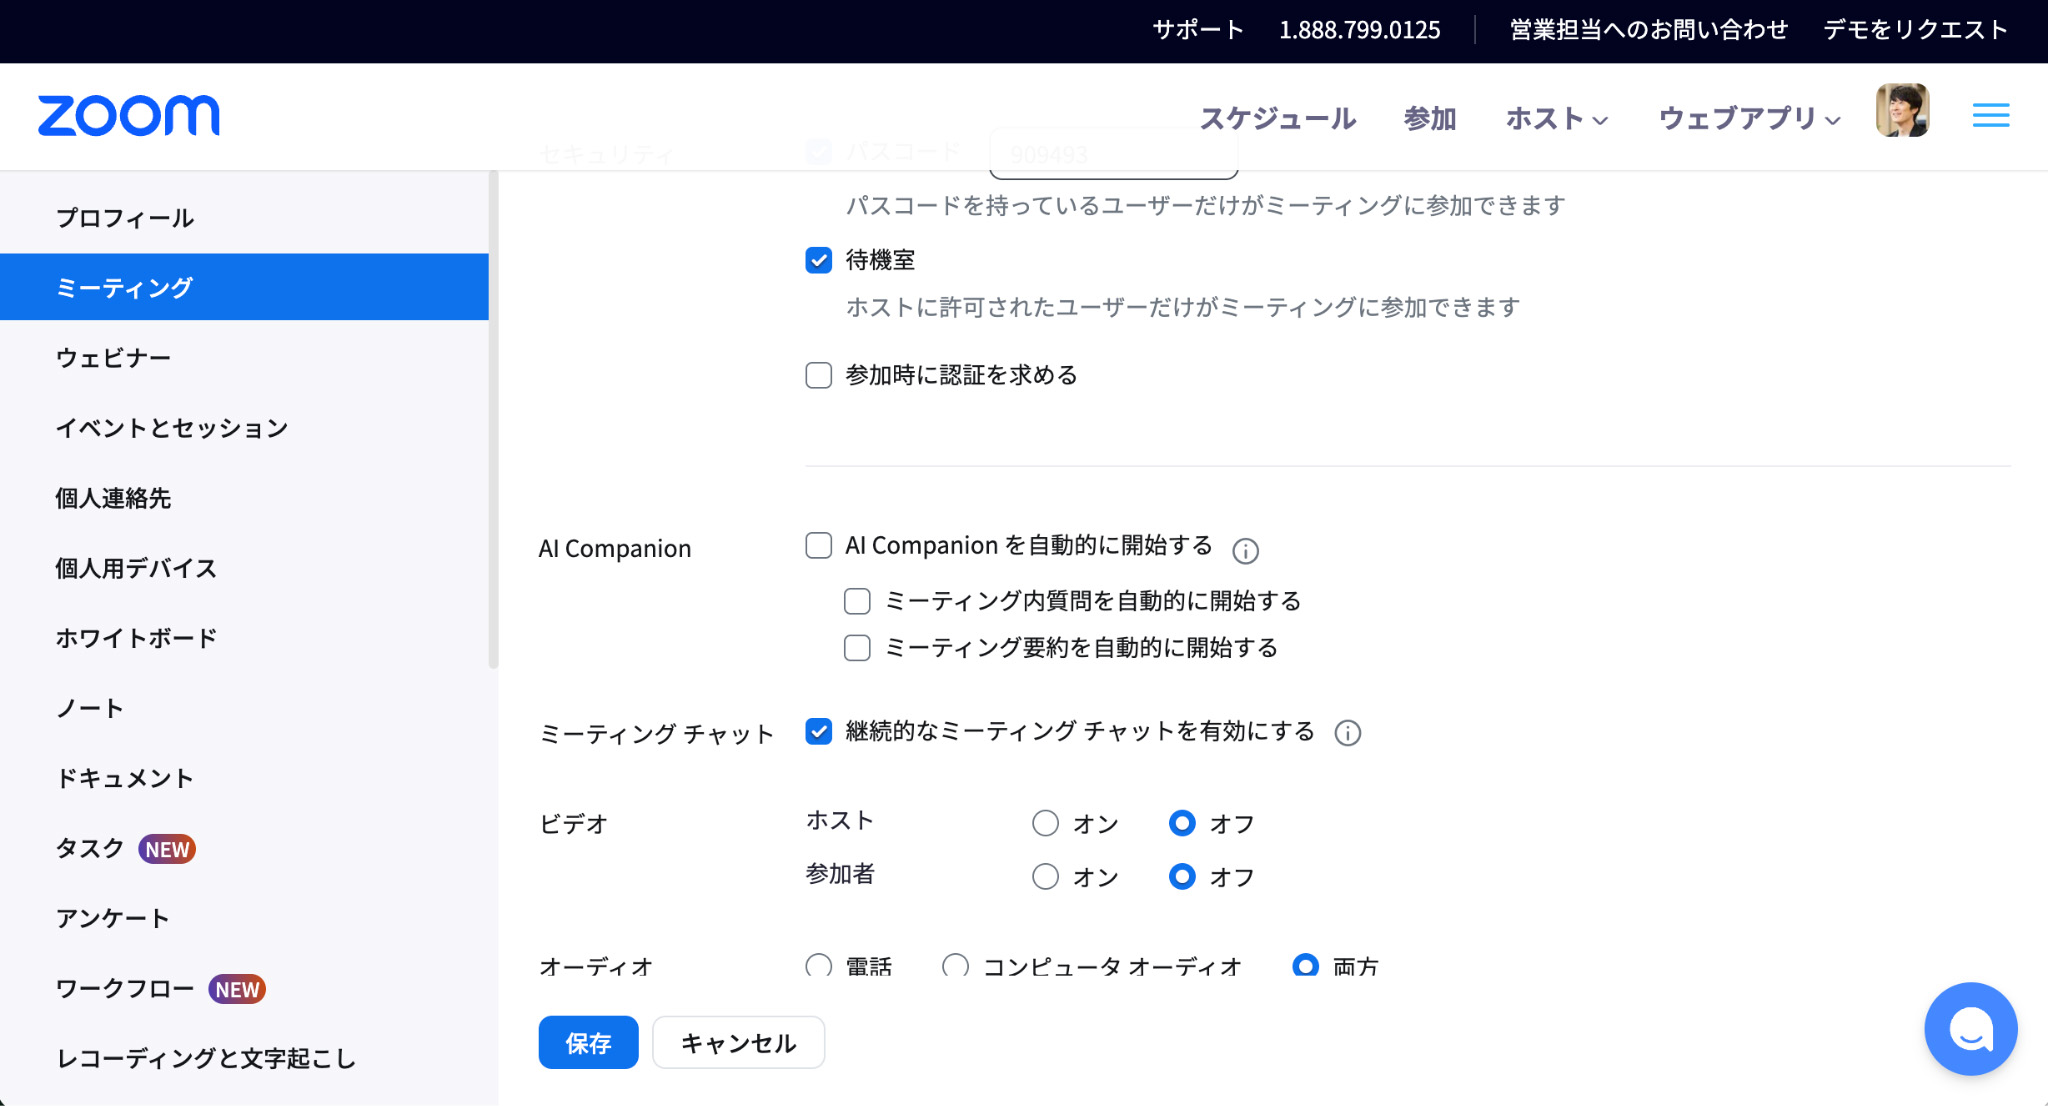2048x1106 pixels.
Task: Click the NEW badge next to ワークフロー
Action: click(x=237, y=989)
